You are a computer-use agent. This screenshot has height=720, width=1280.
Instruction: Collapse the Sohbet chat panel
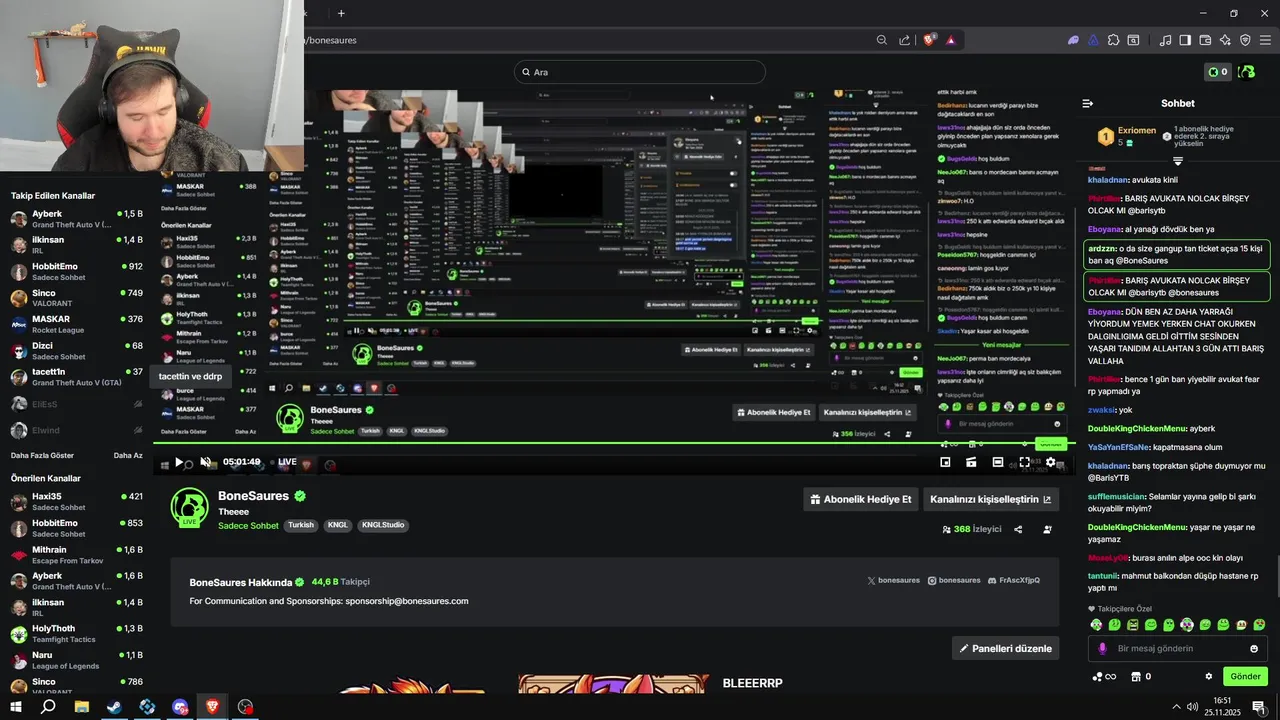pyautogui.click(x=1088, y=103)
